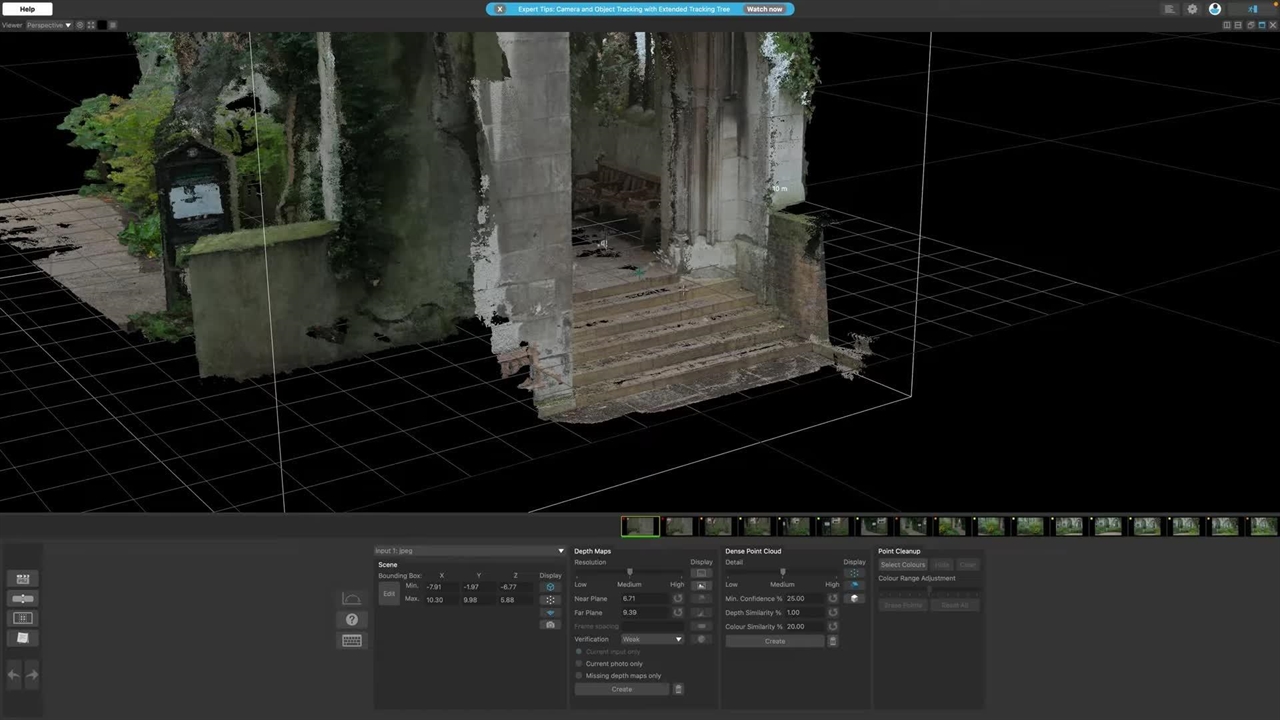
Task: Click 'Watch now' in the tip banner
Action: 764,9
